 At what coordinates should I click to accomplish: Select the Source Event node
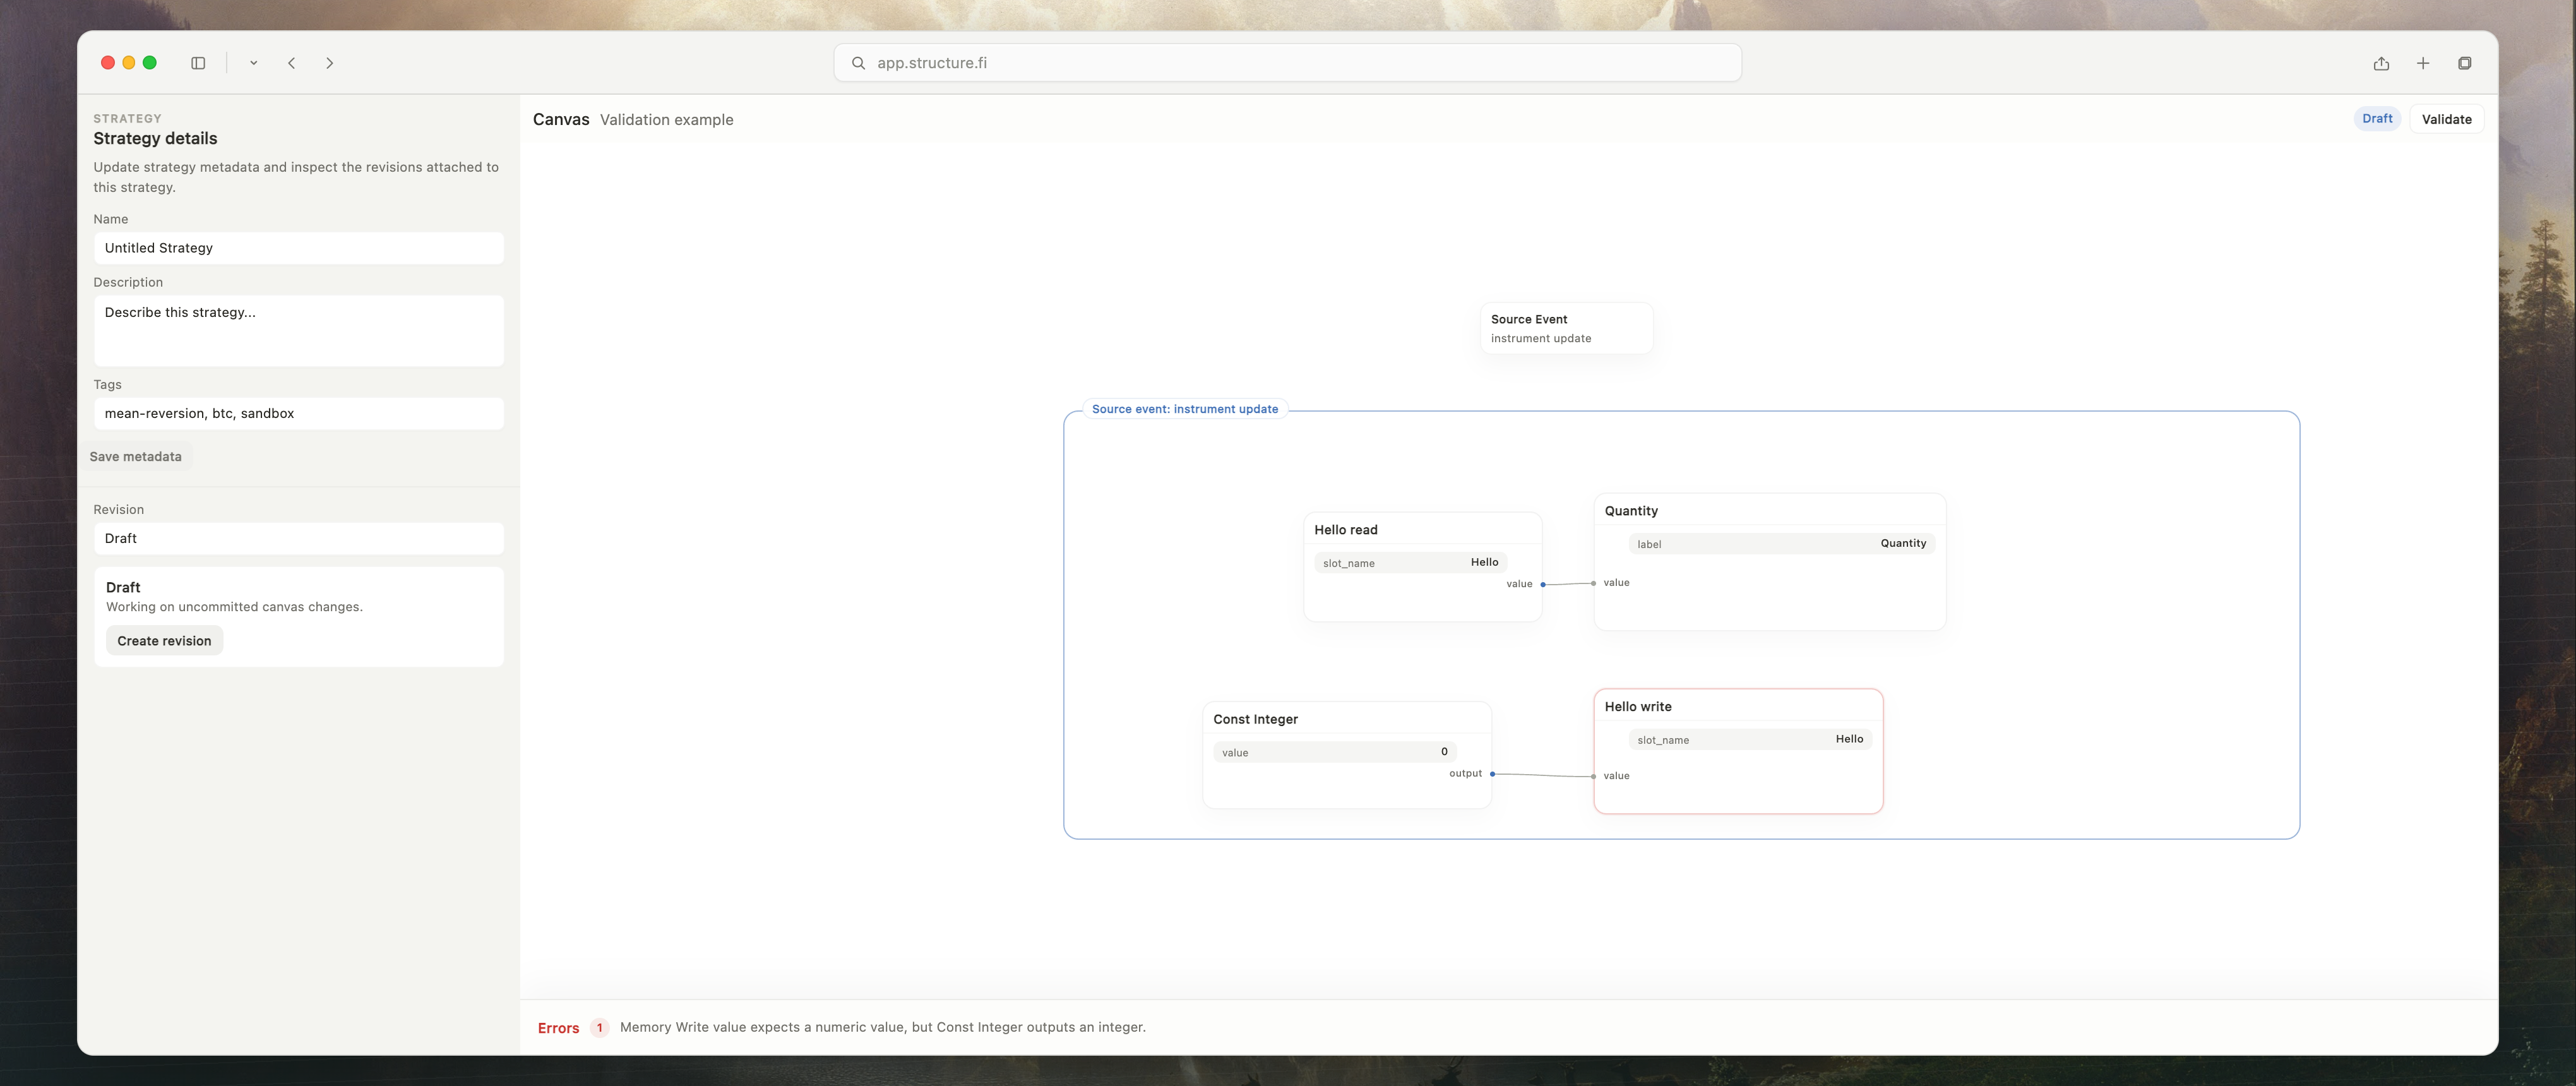point(1566,329)
